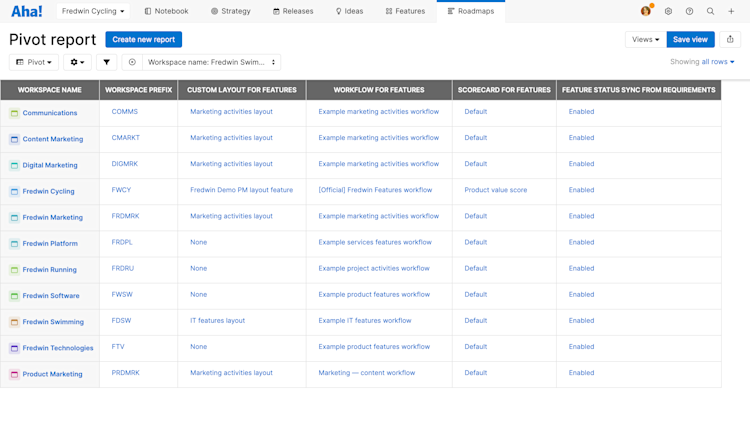Image resolution: width=750 pixels, height=439 pixels.
Task: Click Product value score cell
Action: 496,190
